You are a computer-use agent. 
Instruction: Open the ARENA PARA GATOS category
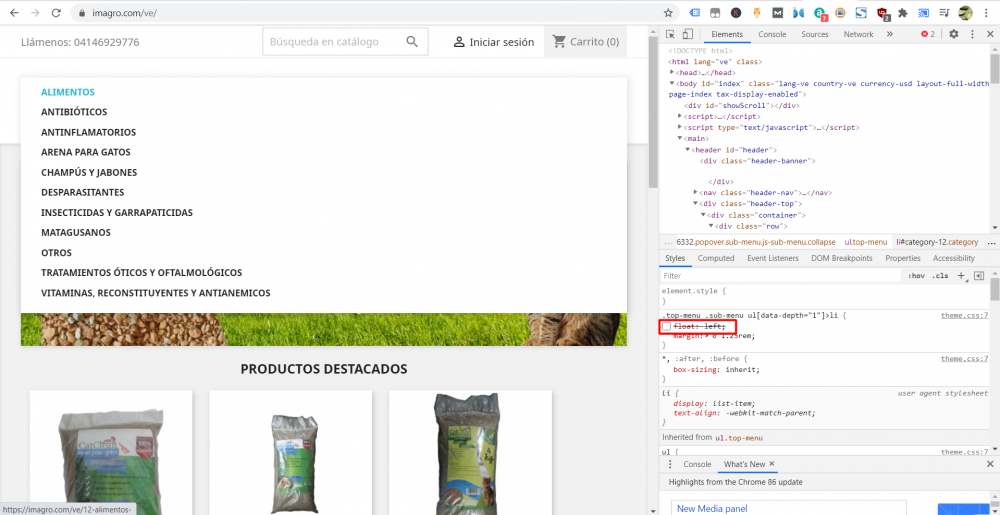[85, 152]
